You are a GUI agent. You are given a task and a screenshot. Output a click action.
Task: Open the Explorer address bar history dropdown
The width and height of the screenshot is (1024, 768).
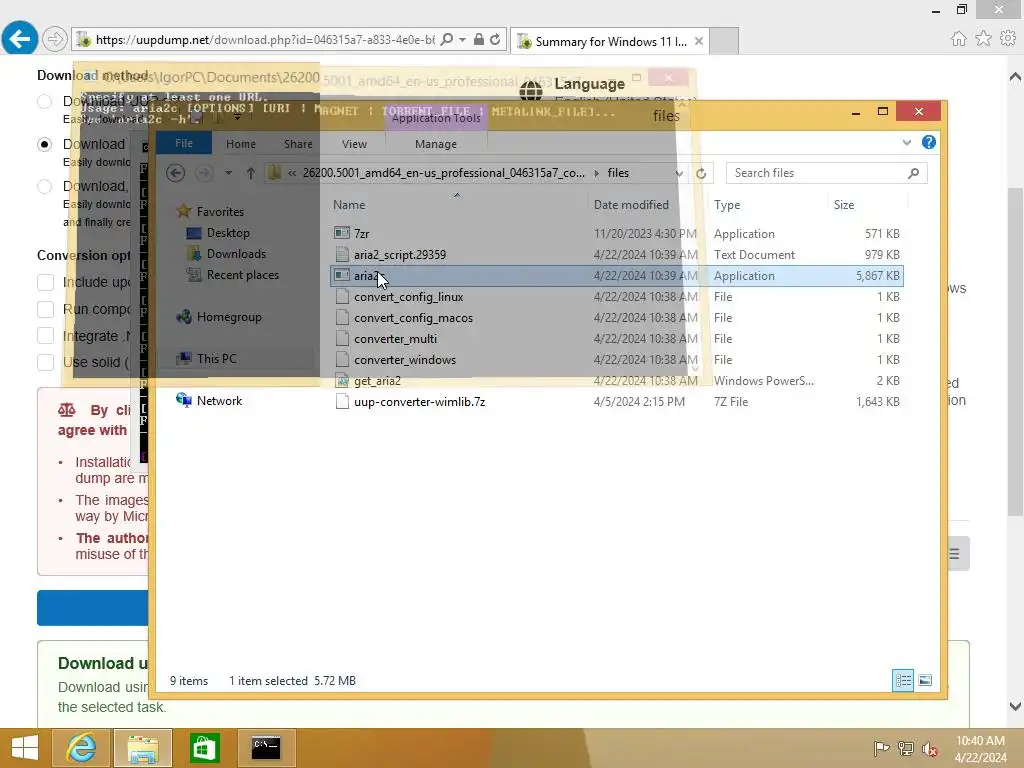pyautogui.click(x=679, y=173)
